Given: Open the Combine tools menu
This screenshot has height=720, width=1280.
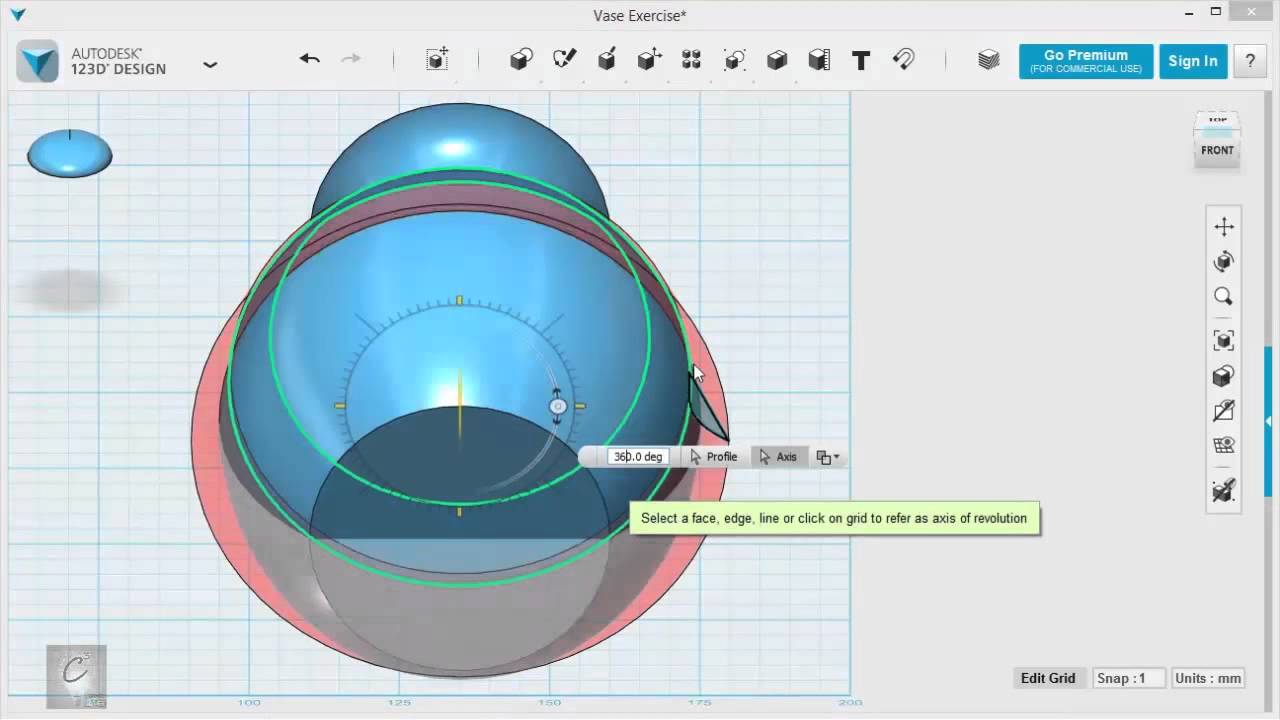Looking at the screenshot, I should [776, 60].
